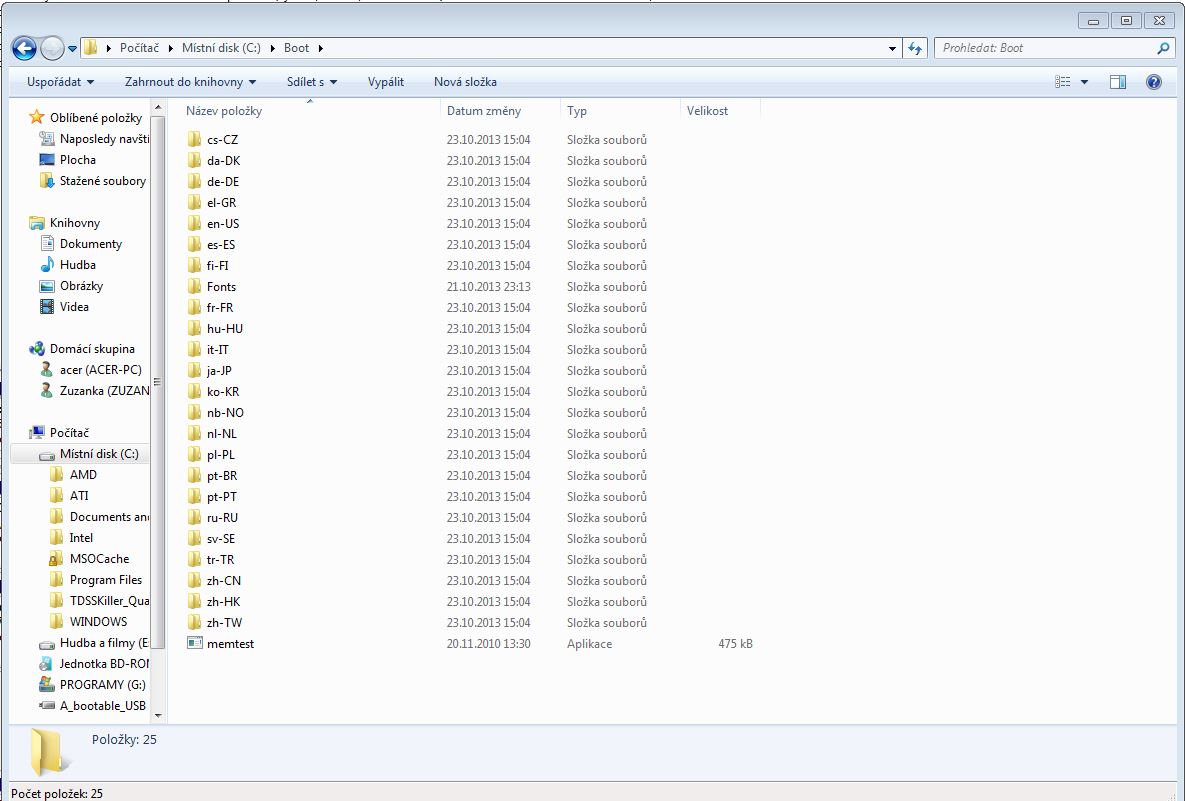Image resolution: width=1185 pixels, height=801 pixels.
Task: Select the pl-PL folder
Action: tap(220, 454)
